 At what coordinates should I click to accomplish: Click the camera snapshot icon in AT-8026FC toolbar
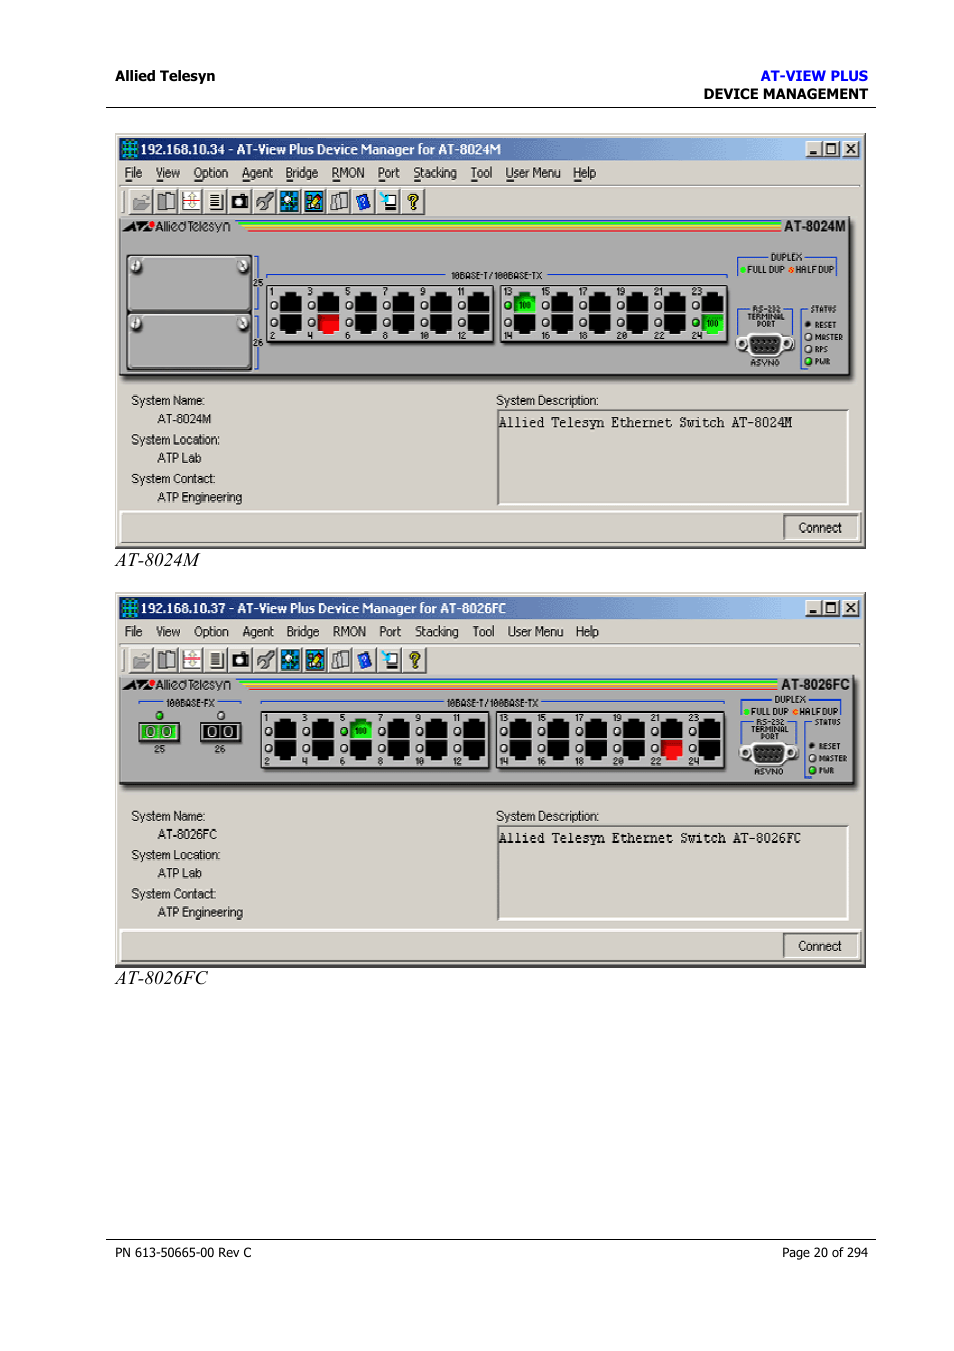point(241,660)
